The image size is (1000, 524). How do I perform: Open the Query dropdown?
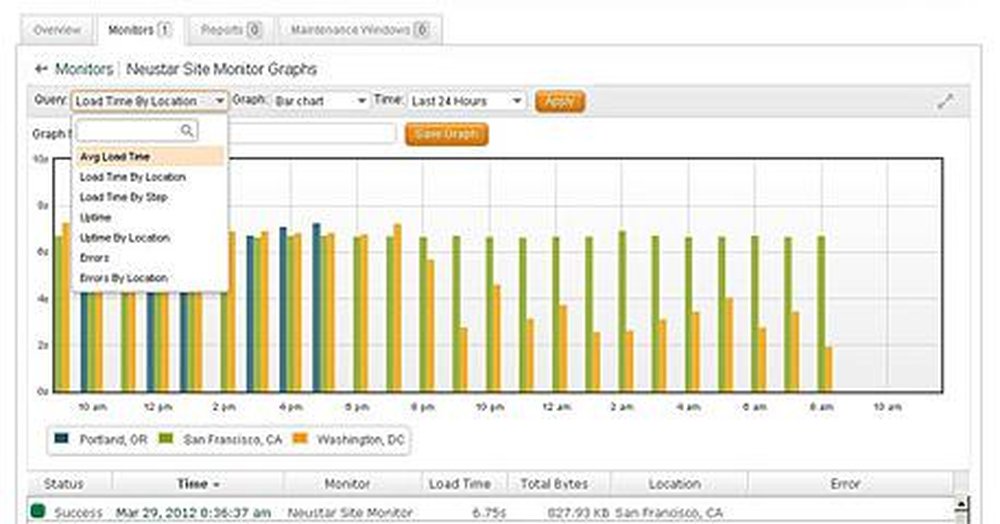pos(149,101)
